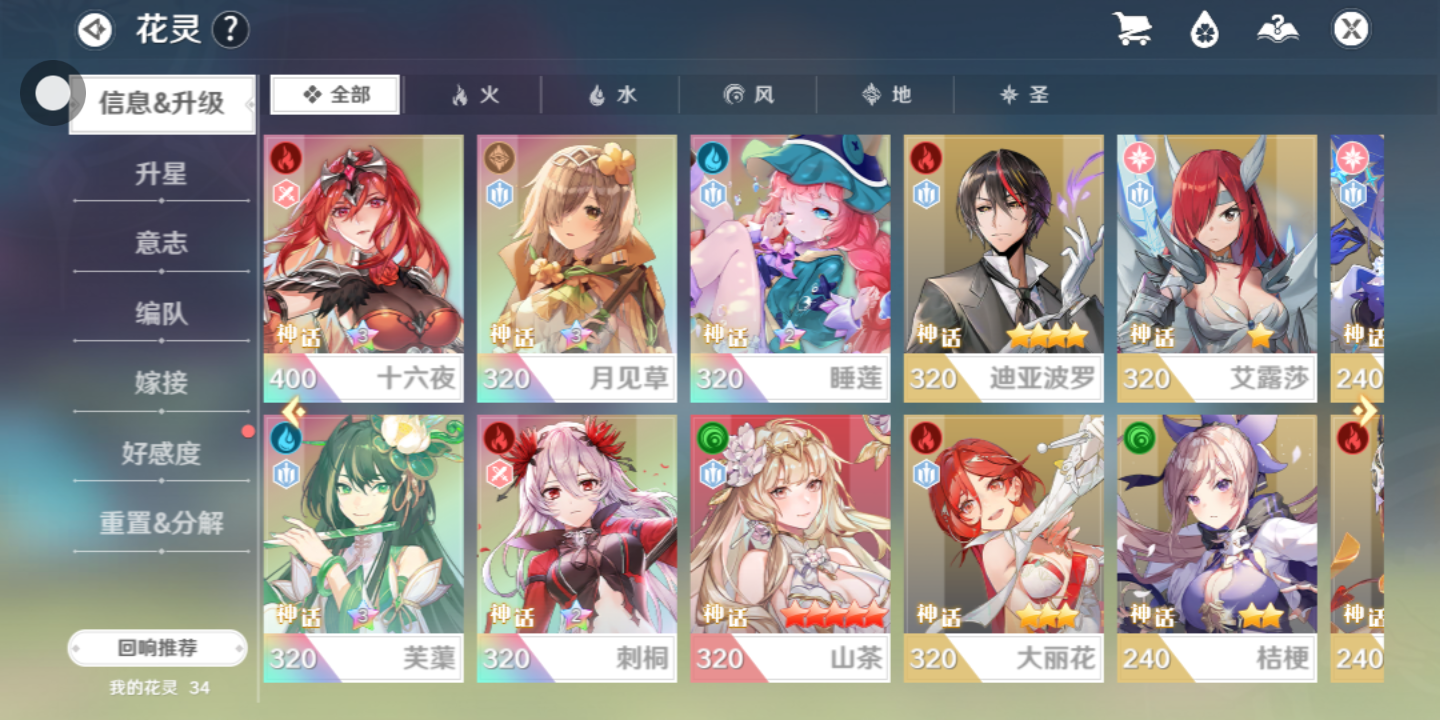Filter by 风 element

tap(749, 95)
